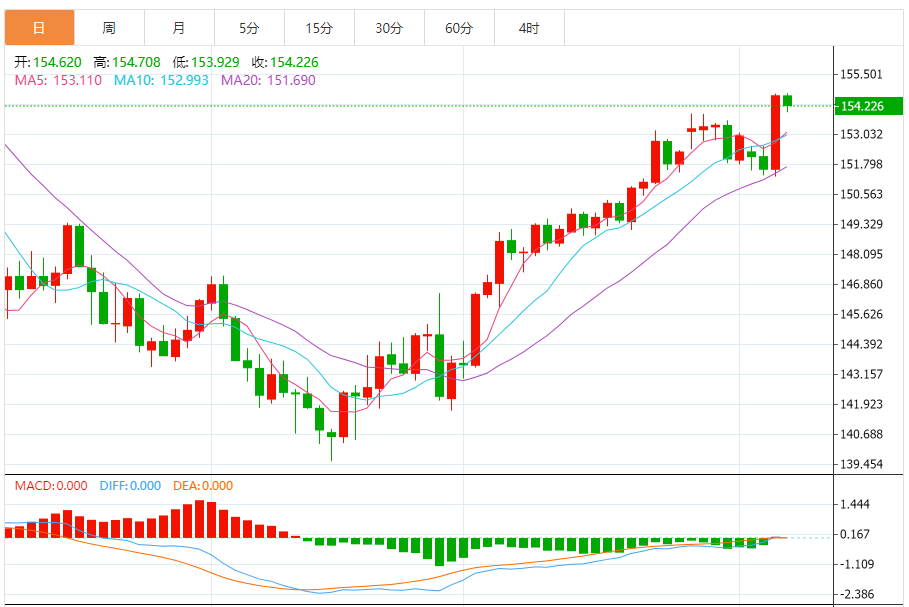Click the 153.032 price axis label
This screenshot has width=909, height=607.
861,135
